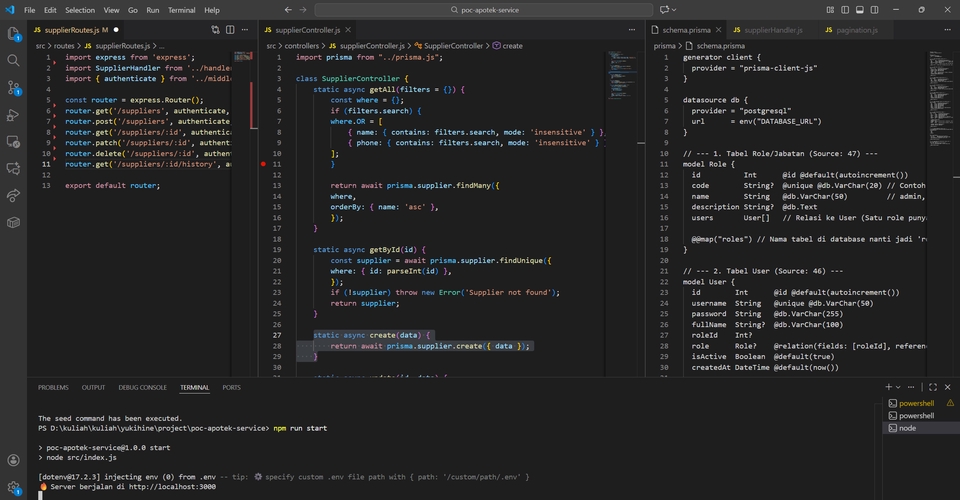The width and height of the screenshot is (960, 500).
Task: Open the Explorer view in activity bar
Action: [x=13, y=34]
